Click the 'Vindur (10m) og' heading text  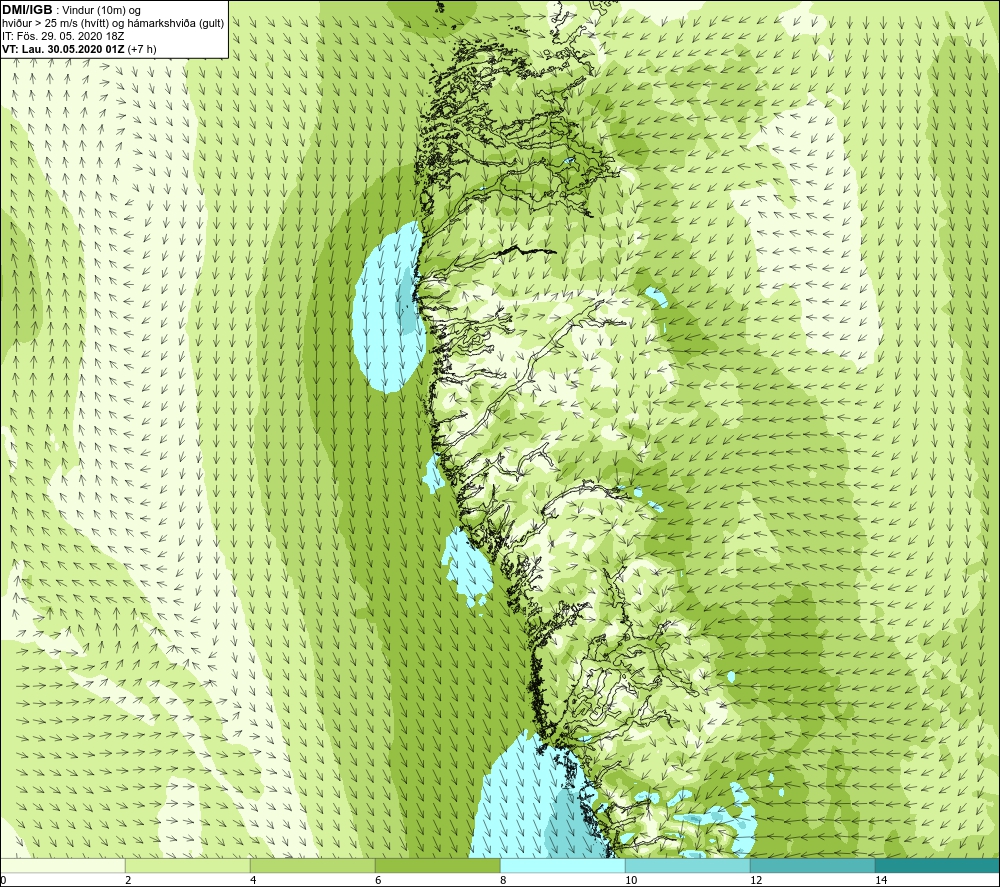click(103, 11)
